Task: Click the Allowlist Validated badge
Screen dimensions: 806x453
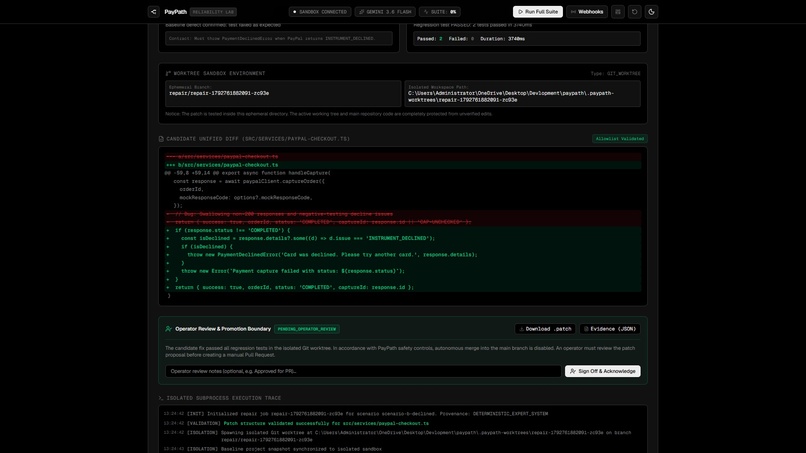Action: click(x=619, y=139)
